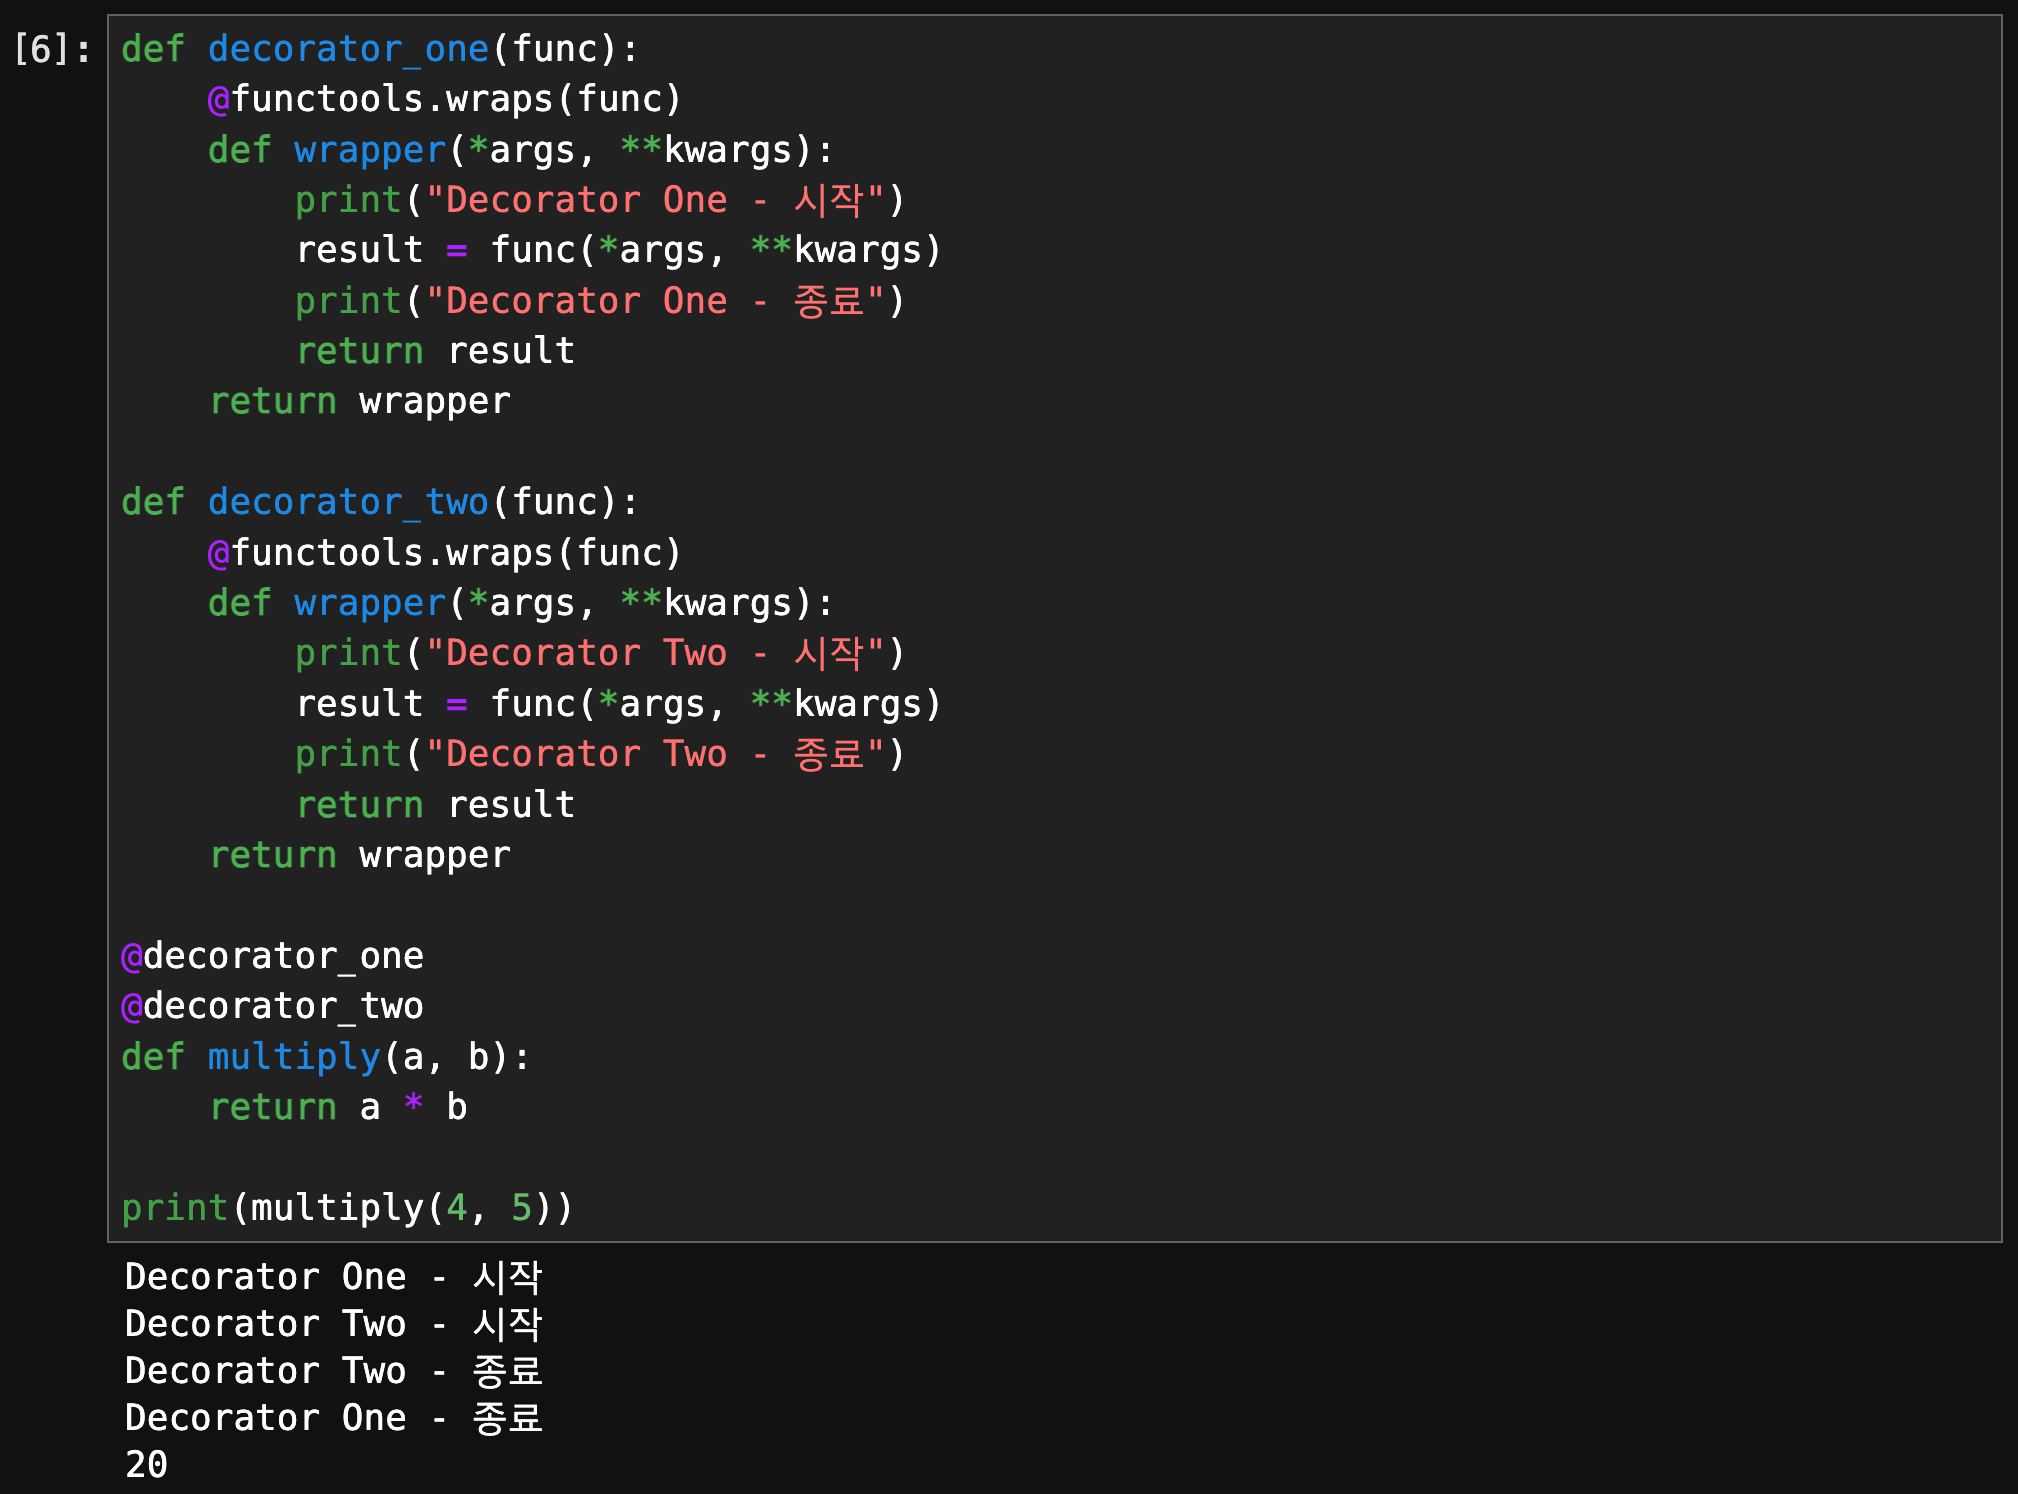Click empty area inside code cell right side
This screenshot has height=1494, width=2018.
coord(1500,600)
